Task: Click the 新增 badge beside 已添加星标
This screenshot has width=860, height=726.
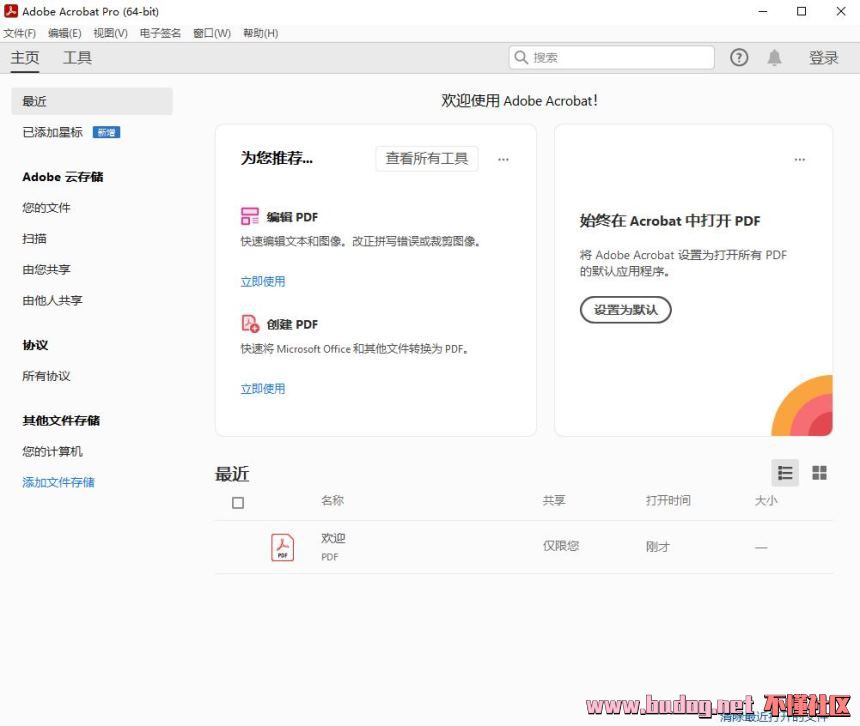Action: [x=106, y=132]
